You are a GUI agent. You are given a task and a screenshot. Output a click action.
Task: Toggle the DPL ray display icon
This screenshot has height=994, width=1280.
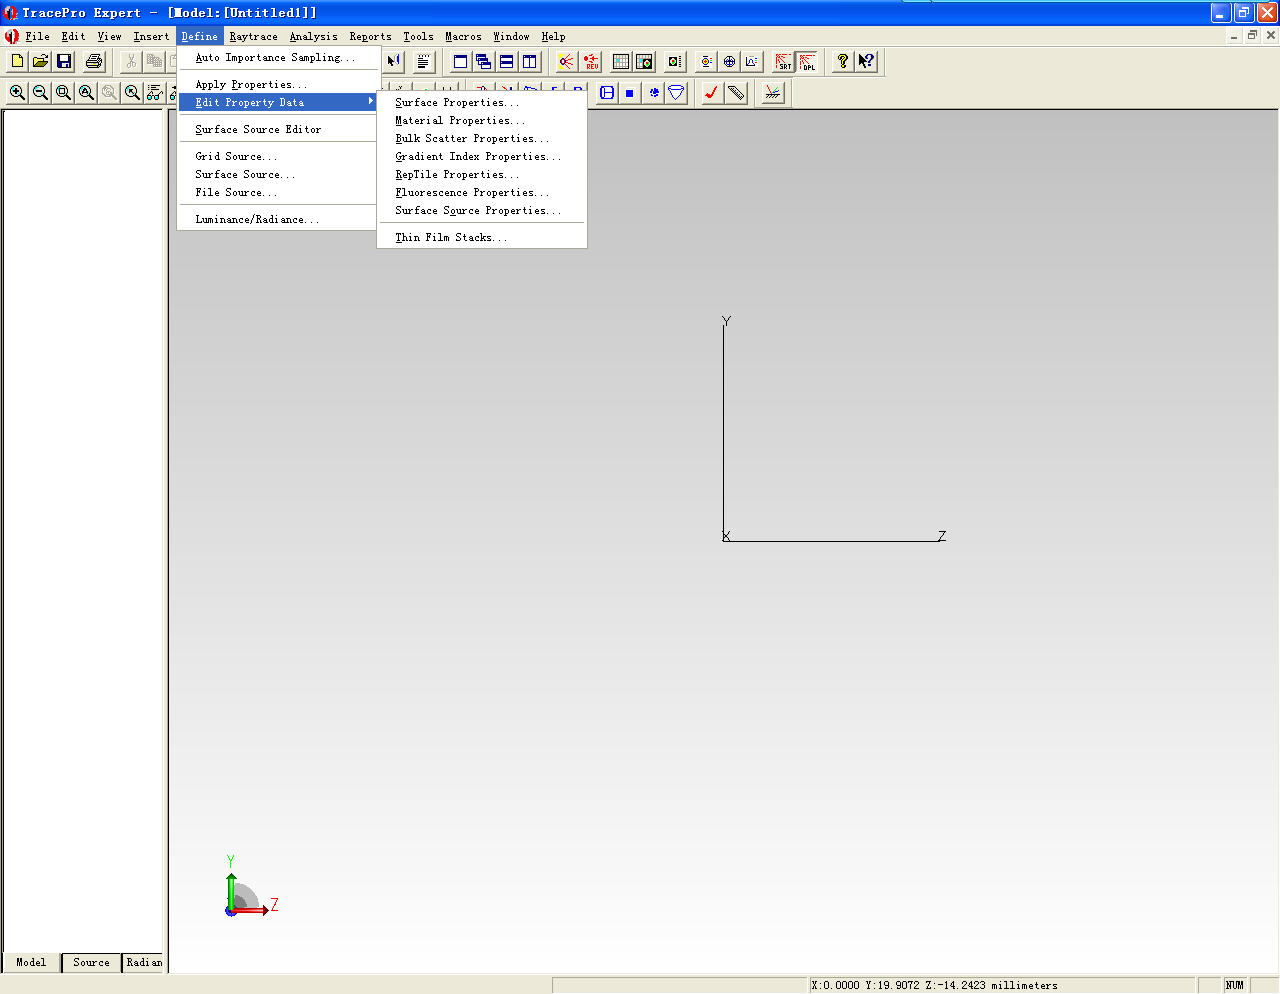coord(806,61)
